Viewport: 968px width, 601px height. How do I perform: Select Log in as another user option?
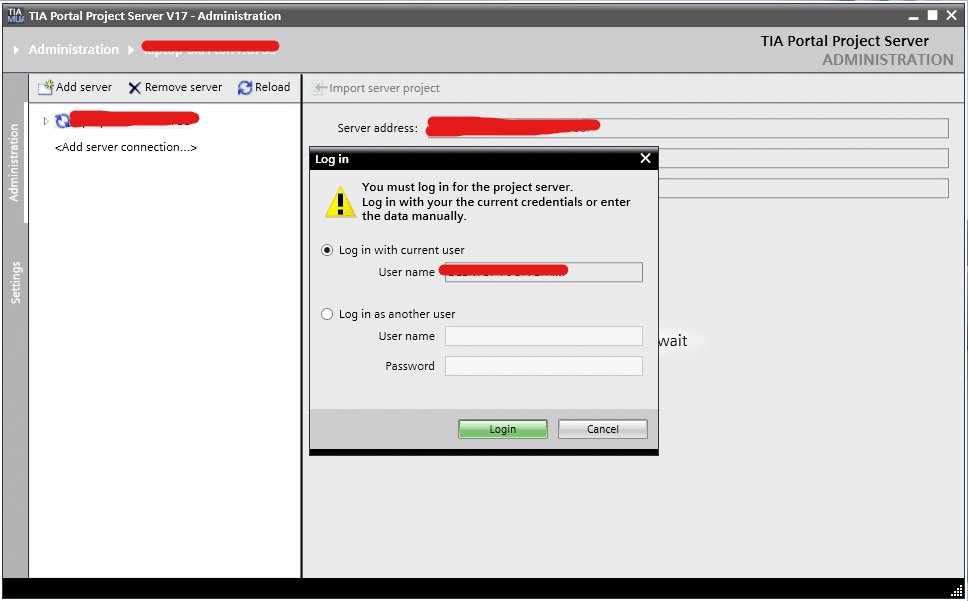(x=327, y=314)
